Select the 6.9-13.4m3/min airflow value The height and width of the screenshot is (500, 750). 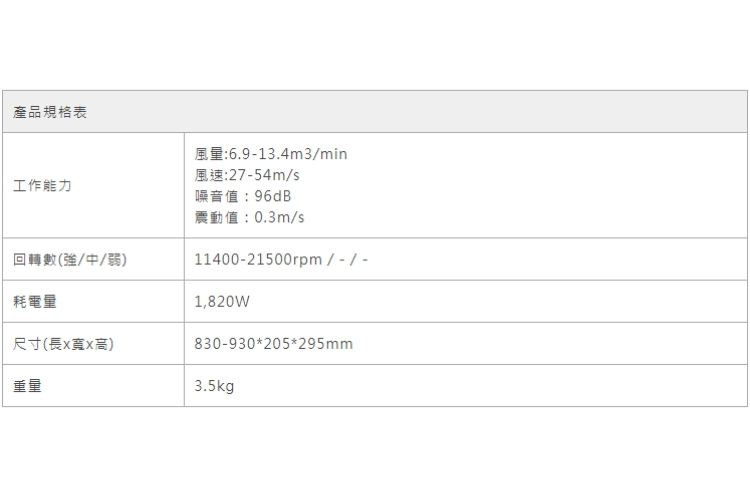point(288,154)
